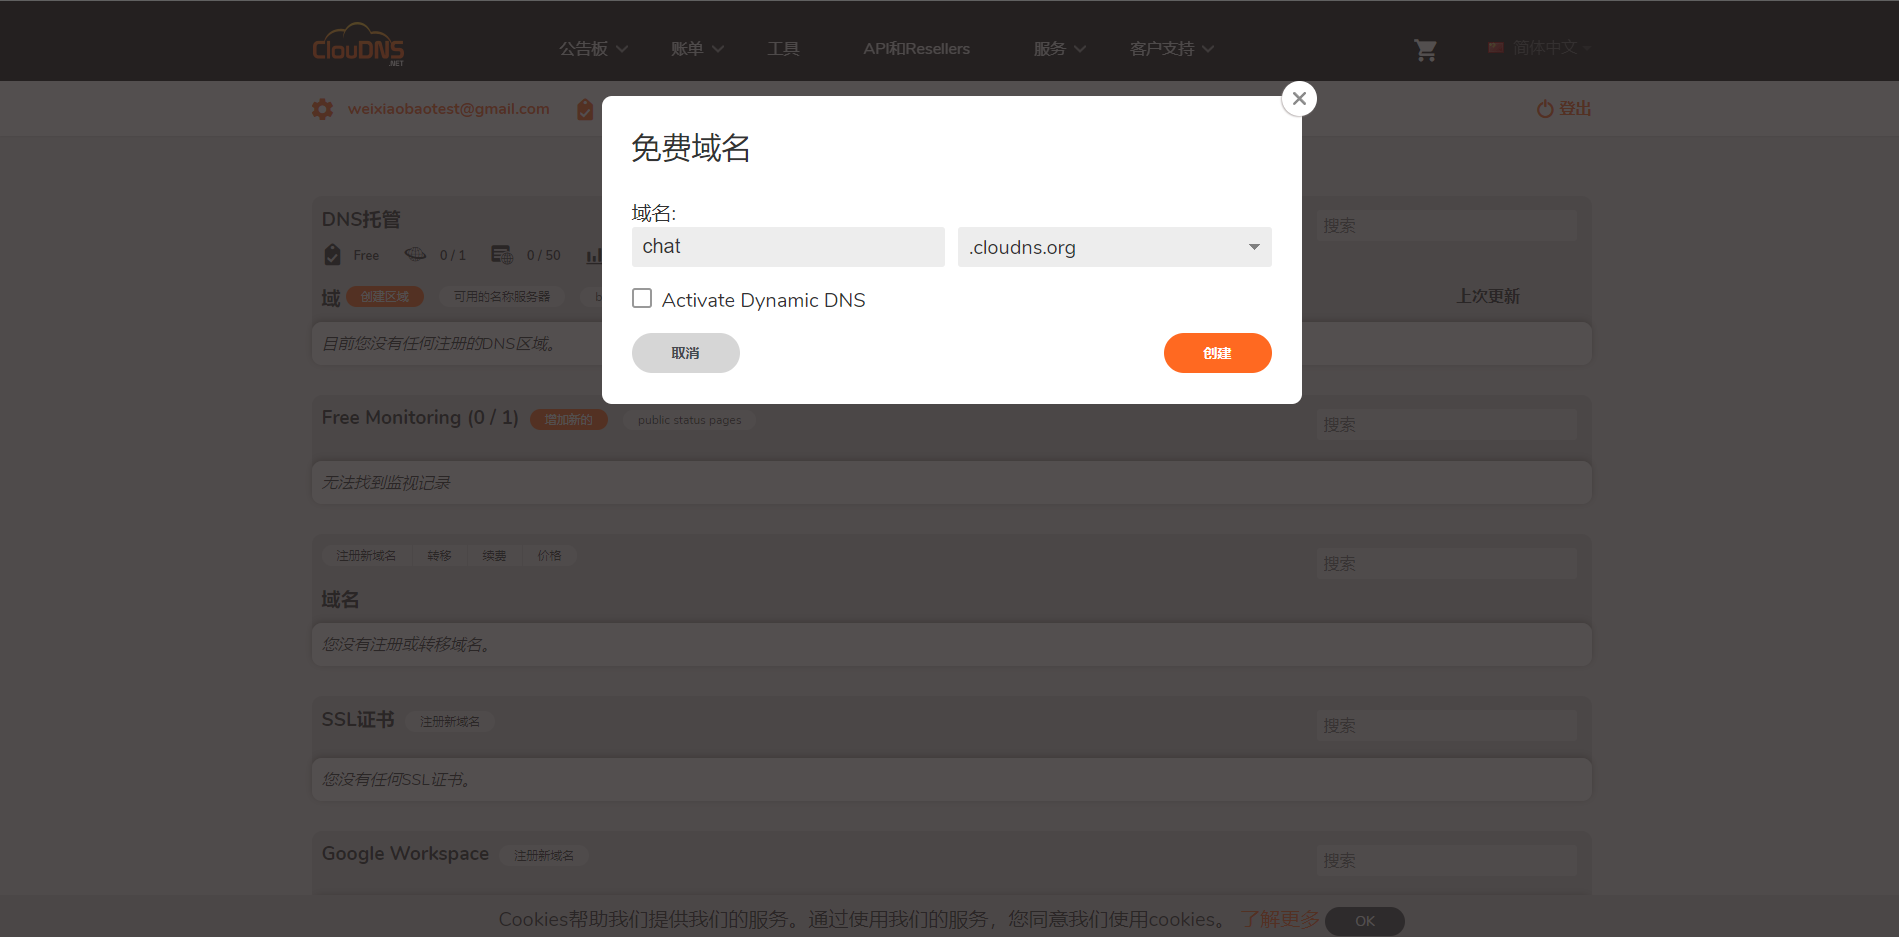Click 注册新域名 next to SSL证书
The image size is (1899, 937).
(449, 722)
